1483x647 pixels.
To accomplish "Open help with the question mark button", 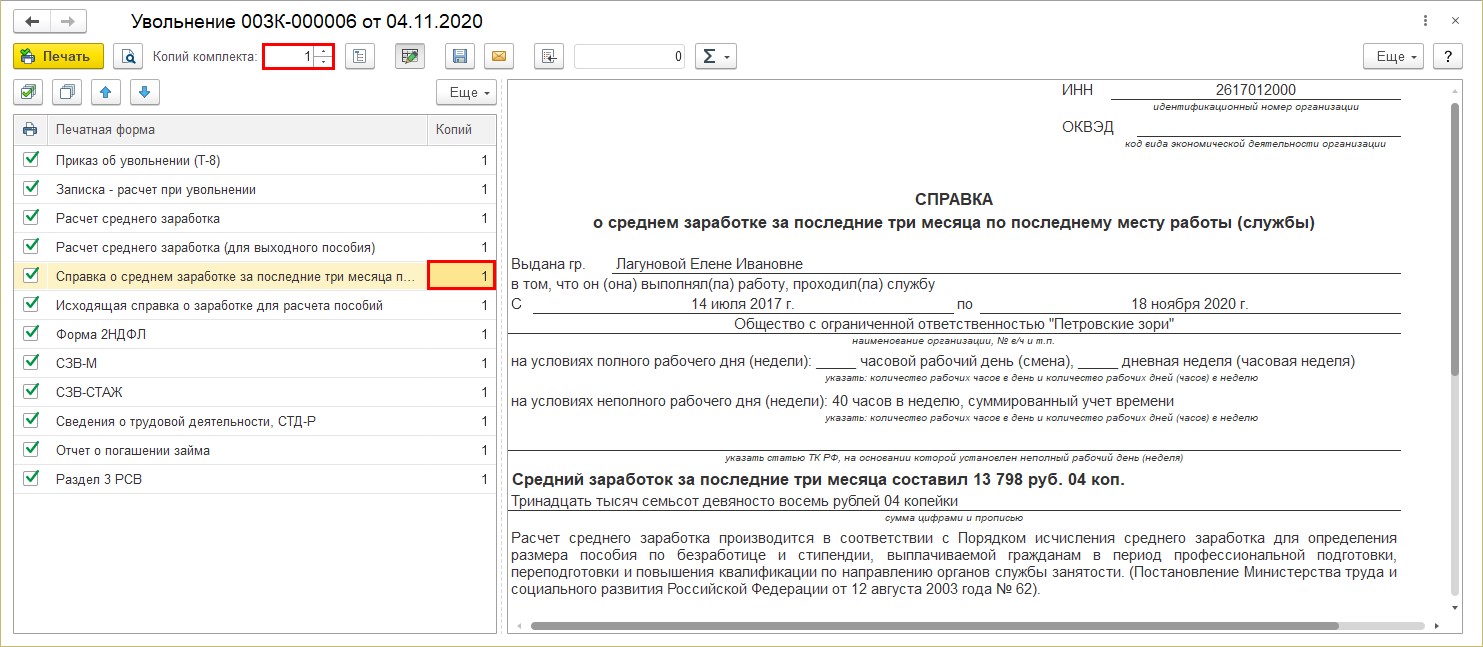I will [x=1448, y=56].
